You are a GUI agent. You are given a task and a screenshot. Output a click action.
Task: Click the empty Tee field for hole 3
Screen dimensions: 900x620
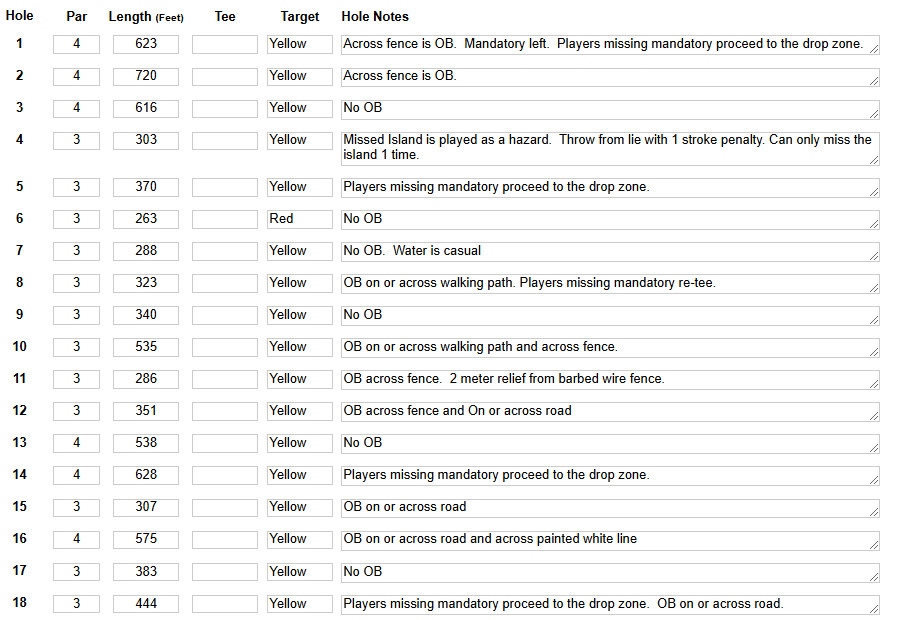225,108
